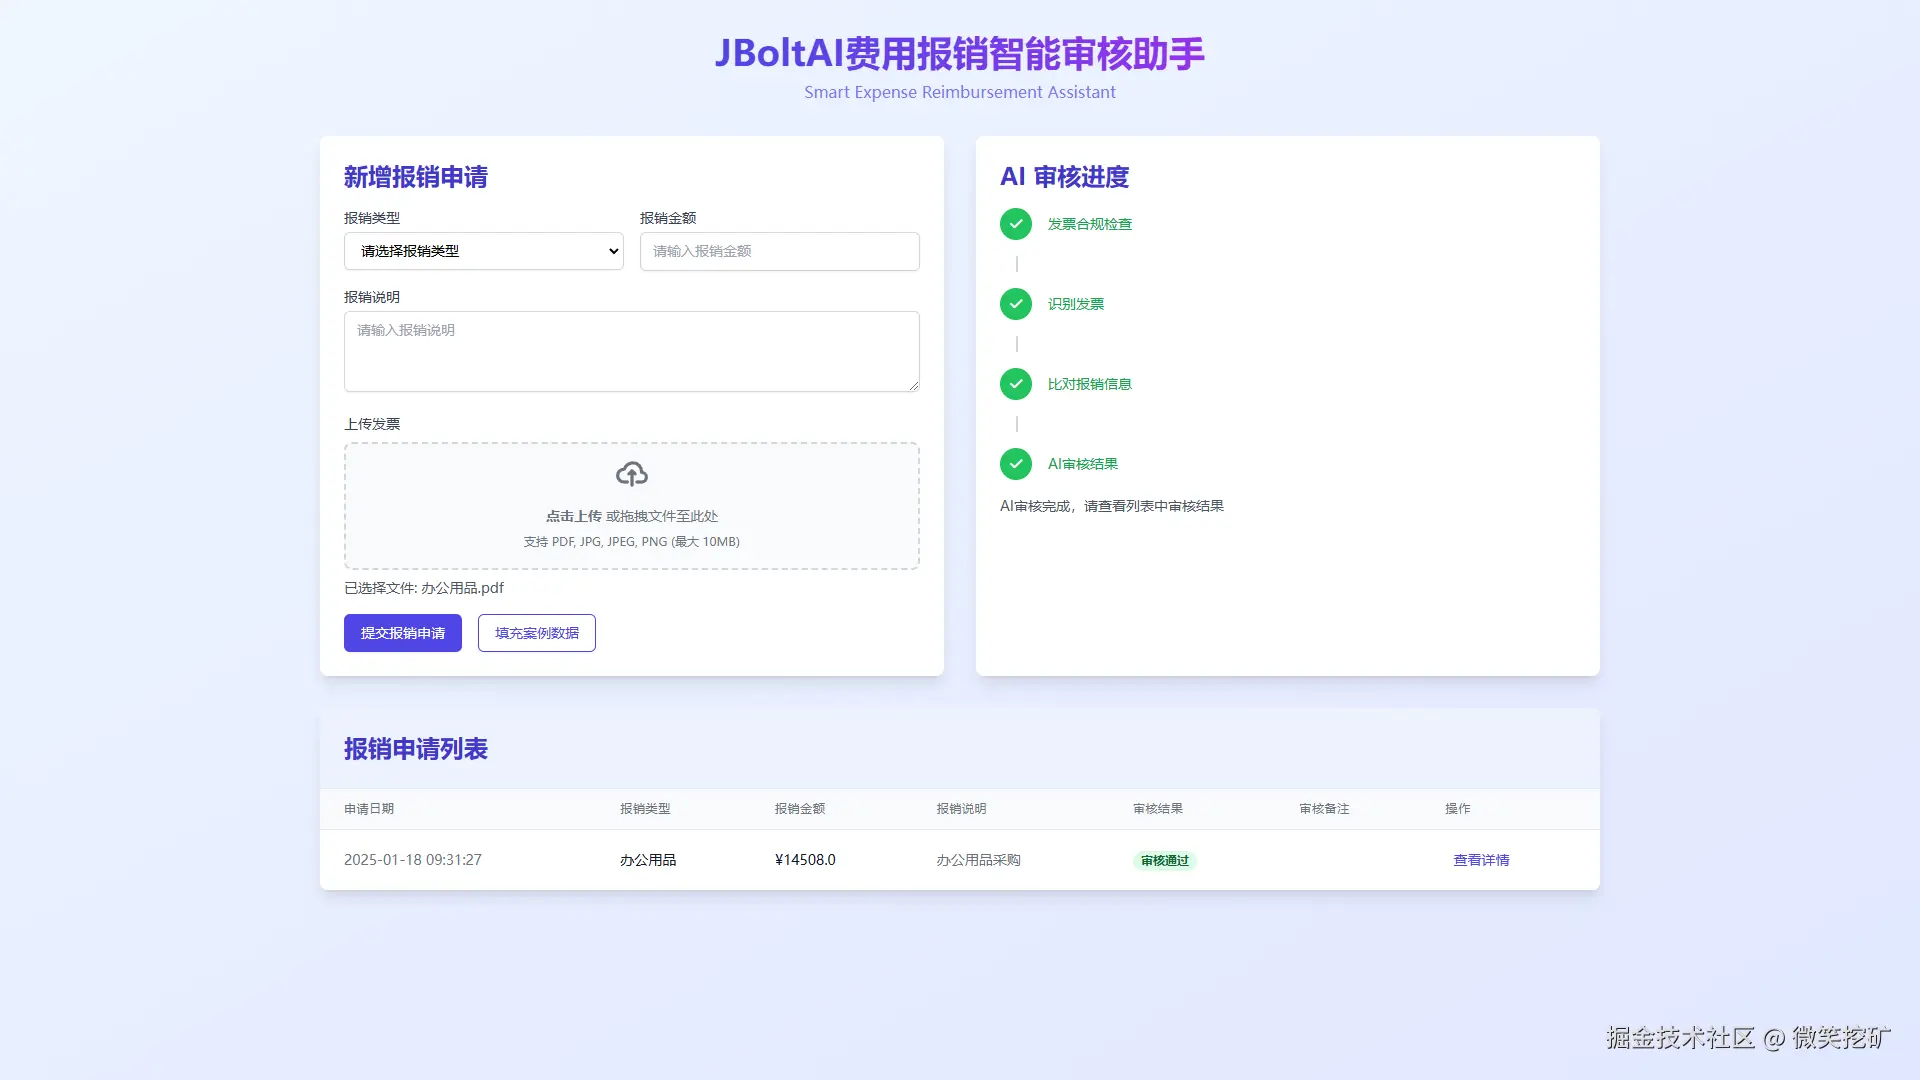This screenshot has width=1920, height=1080.
Task: Click the cloud upload icon
Action: pos(631,474)
